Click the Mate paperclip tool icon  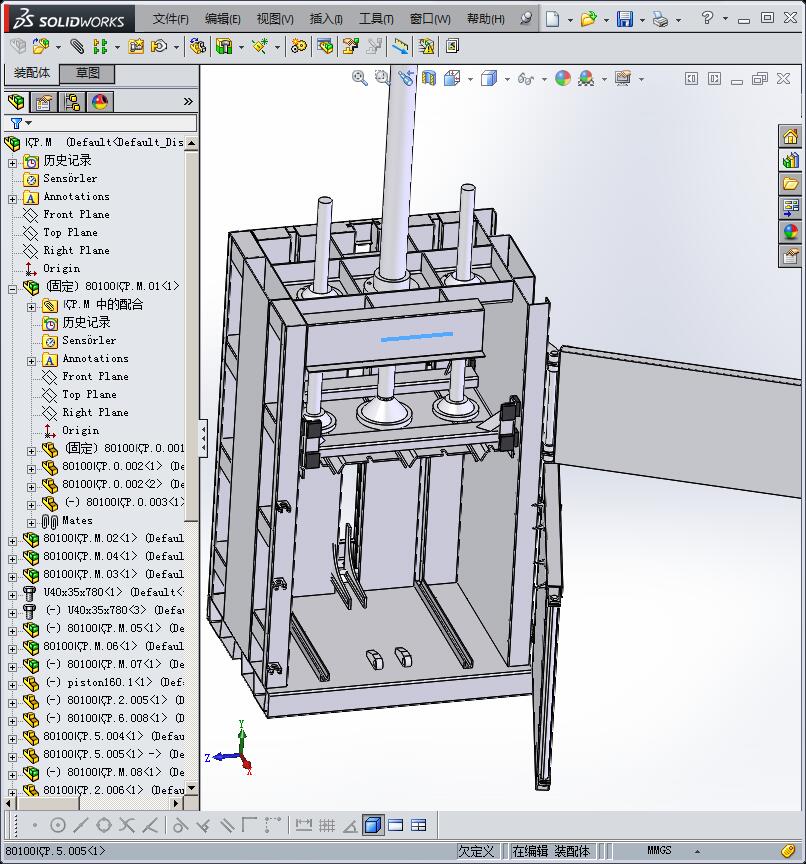[x=77, y=46]
